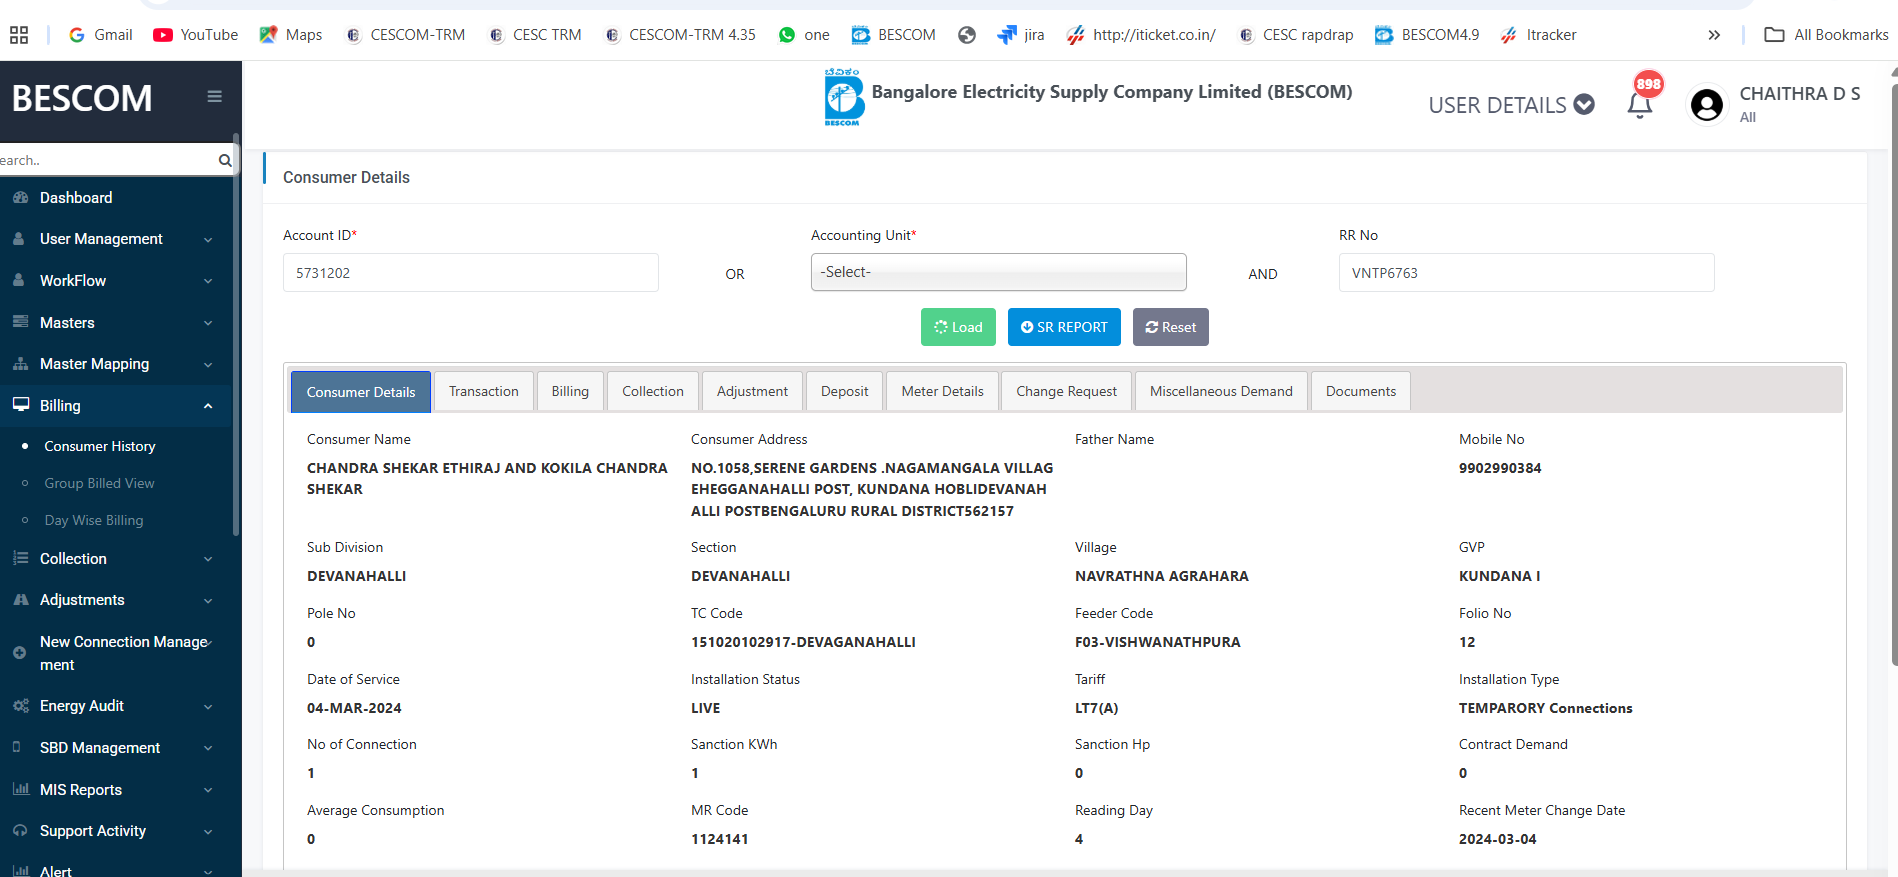Click the unnamed globe bookmark icon
The width and height of the screenshot is (1898, 877).
(x=967, y=35)
